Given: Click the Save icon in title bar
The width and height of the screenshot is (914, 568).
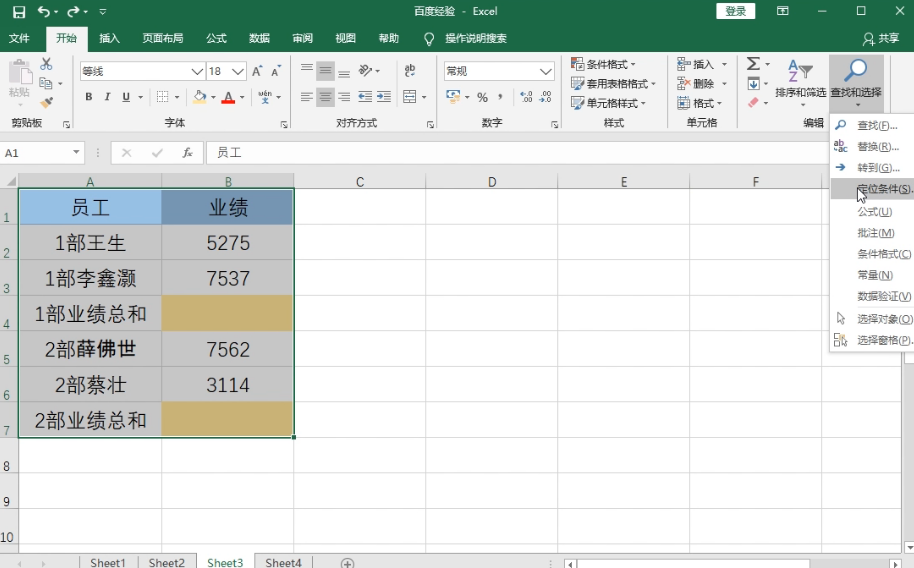Looking at the screenshot, I should 19,12.
